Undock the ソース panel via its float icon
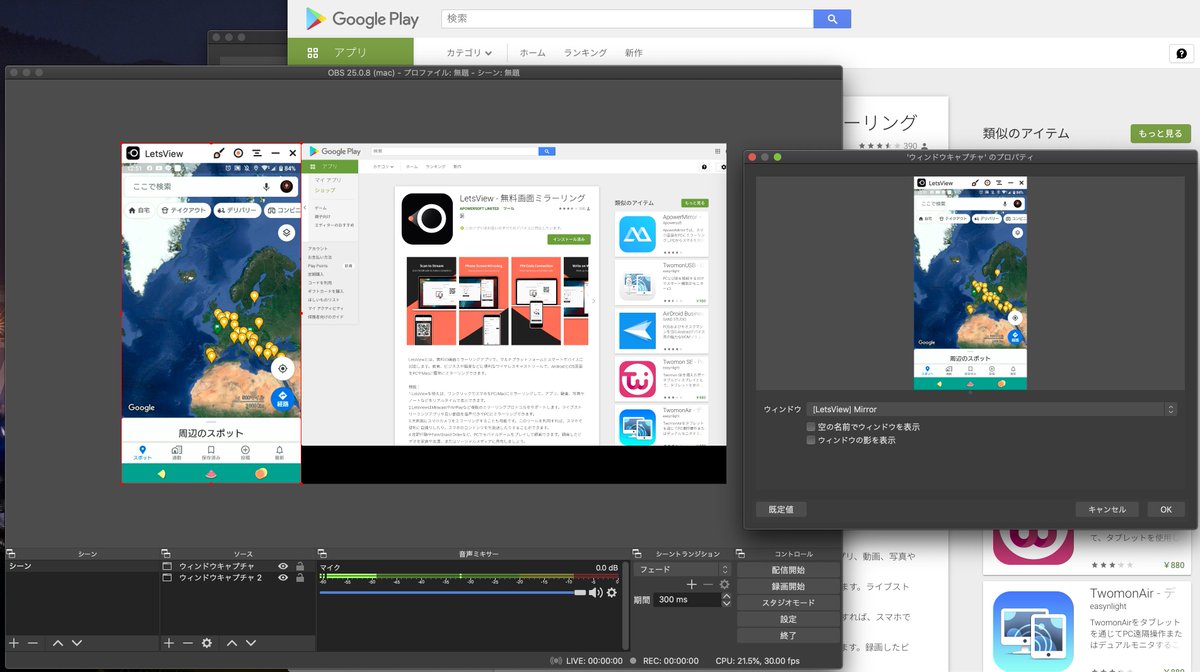 click(166, 553)
